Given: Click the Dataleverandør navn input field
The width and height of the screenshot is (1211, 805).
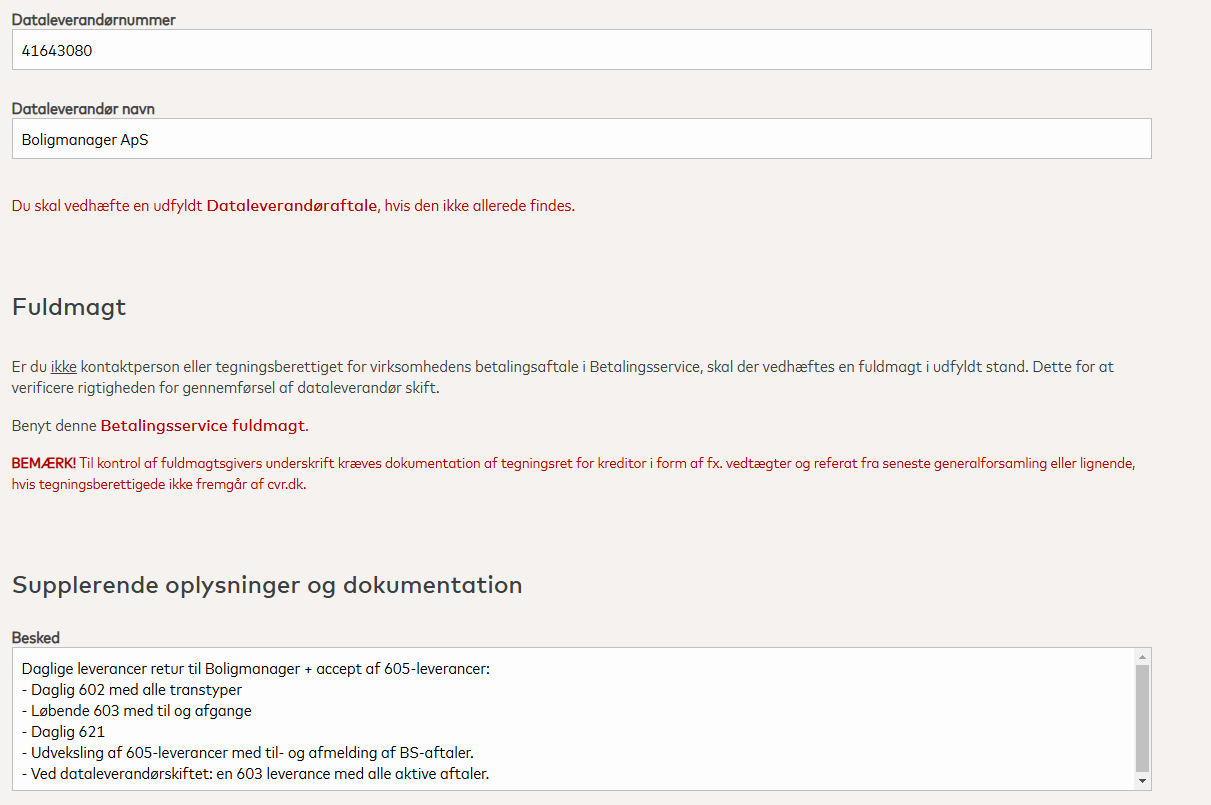Looking at the screenshot, I should point(581,139).
